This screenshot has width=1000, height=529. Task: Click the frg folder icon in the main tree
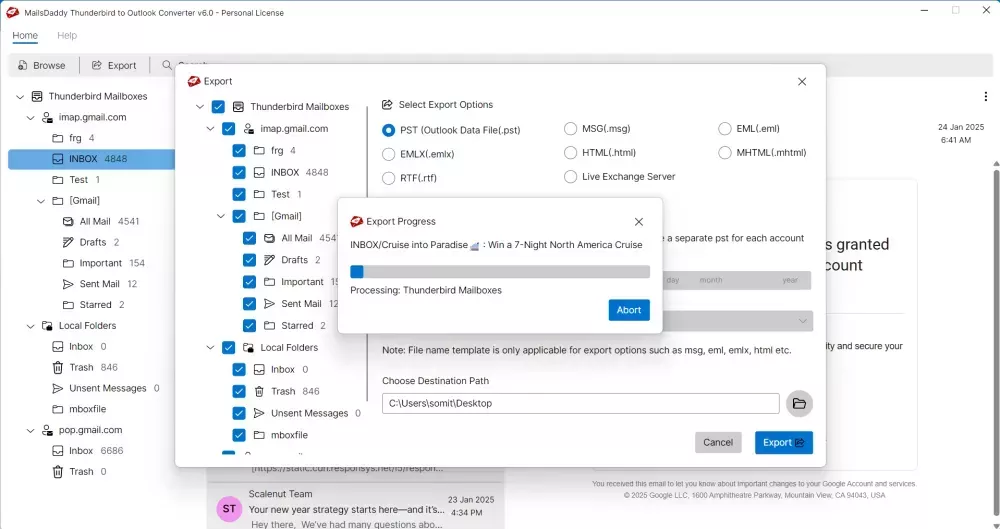click(57, 138)
